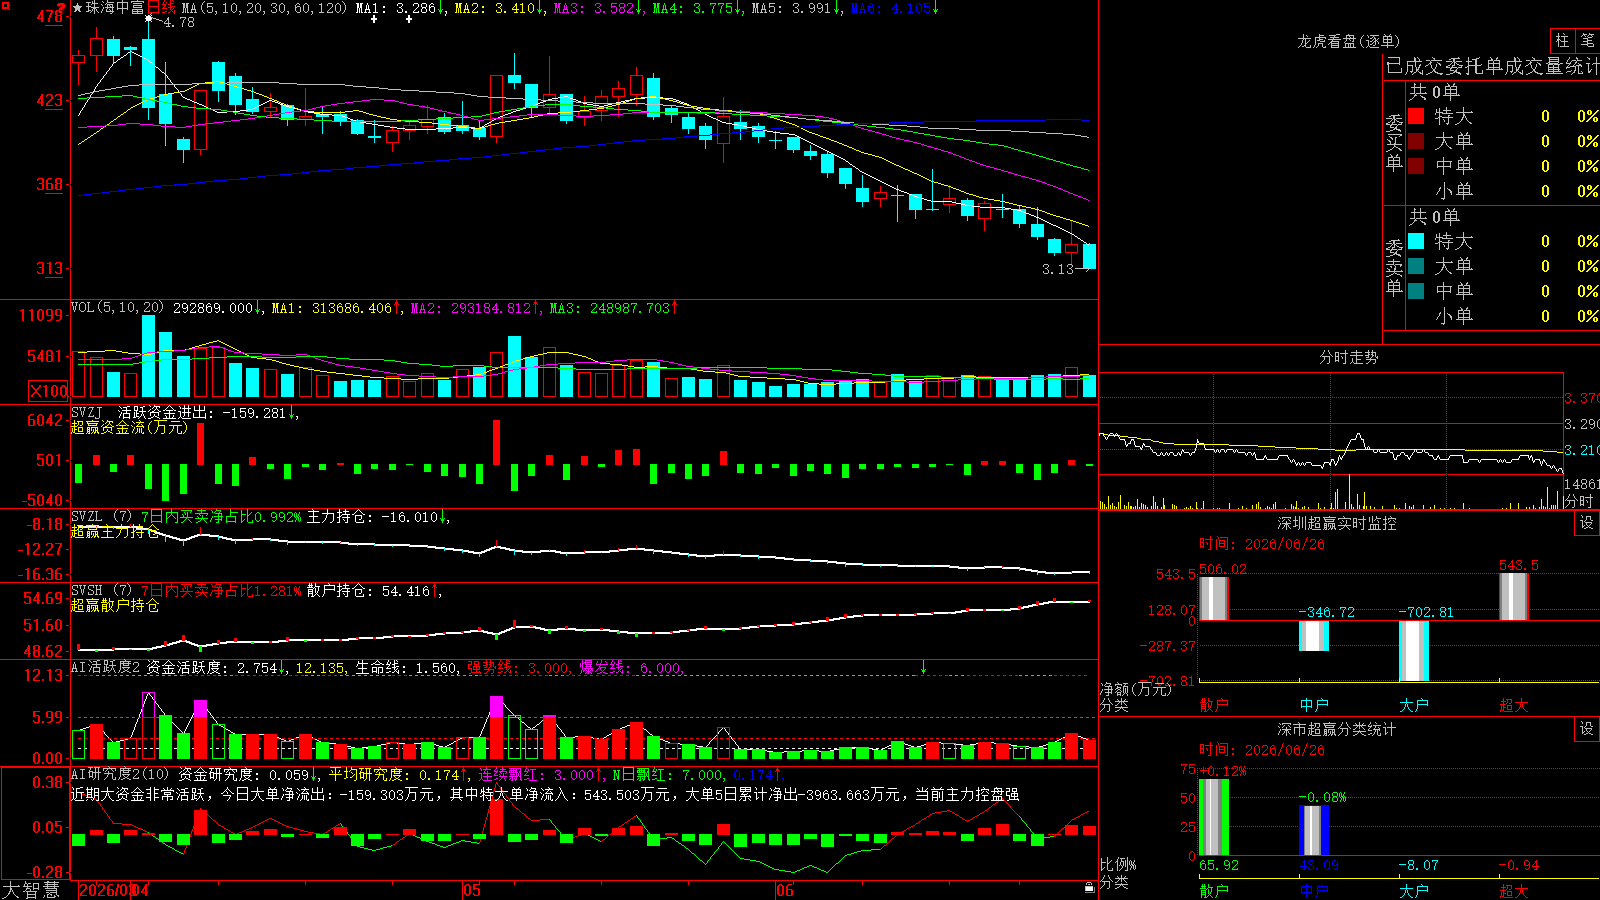Screen dimensions: 1600x900
Task: Click the 深市超赢分类统计 panel title
Action: pyautogui.click(x=1336, y=729)
